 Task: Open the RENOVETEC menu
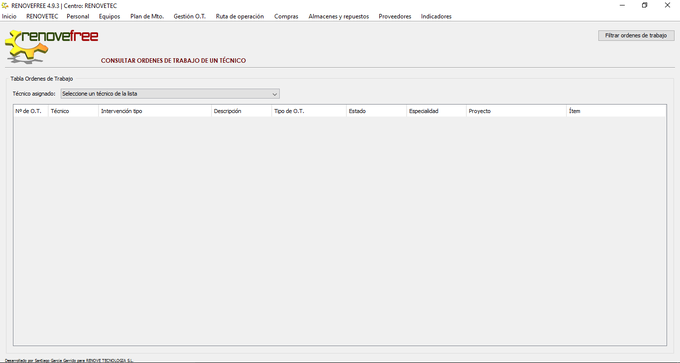(x=42, y=16)
